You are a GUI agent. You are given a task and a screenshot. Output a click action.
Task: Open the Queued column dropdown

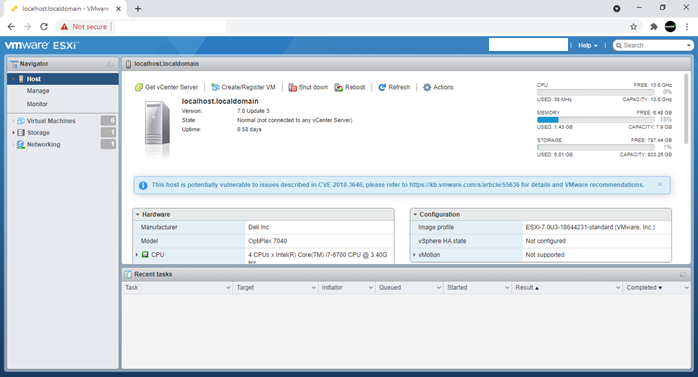point(438,288)
